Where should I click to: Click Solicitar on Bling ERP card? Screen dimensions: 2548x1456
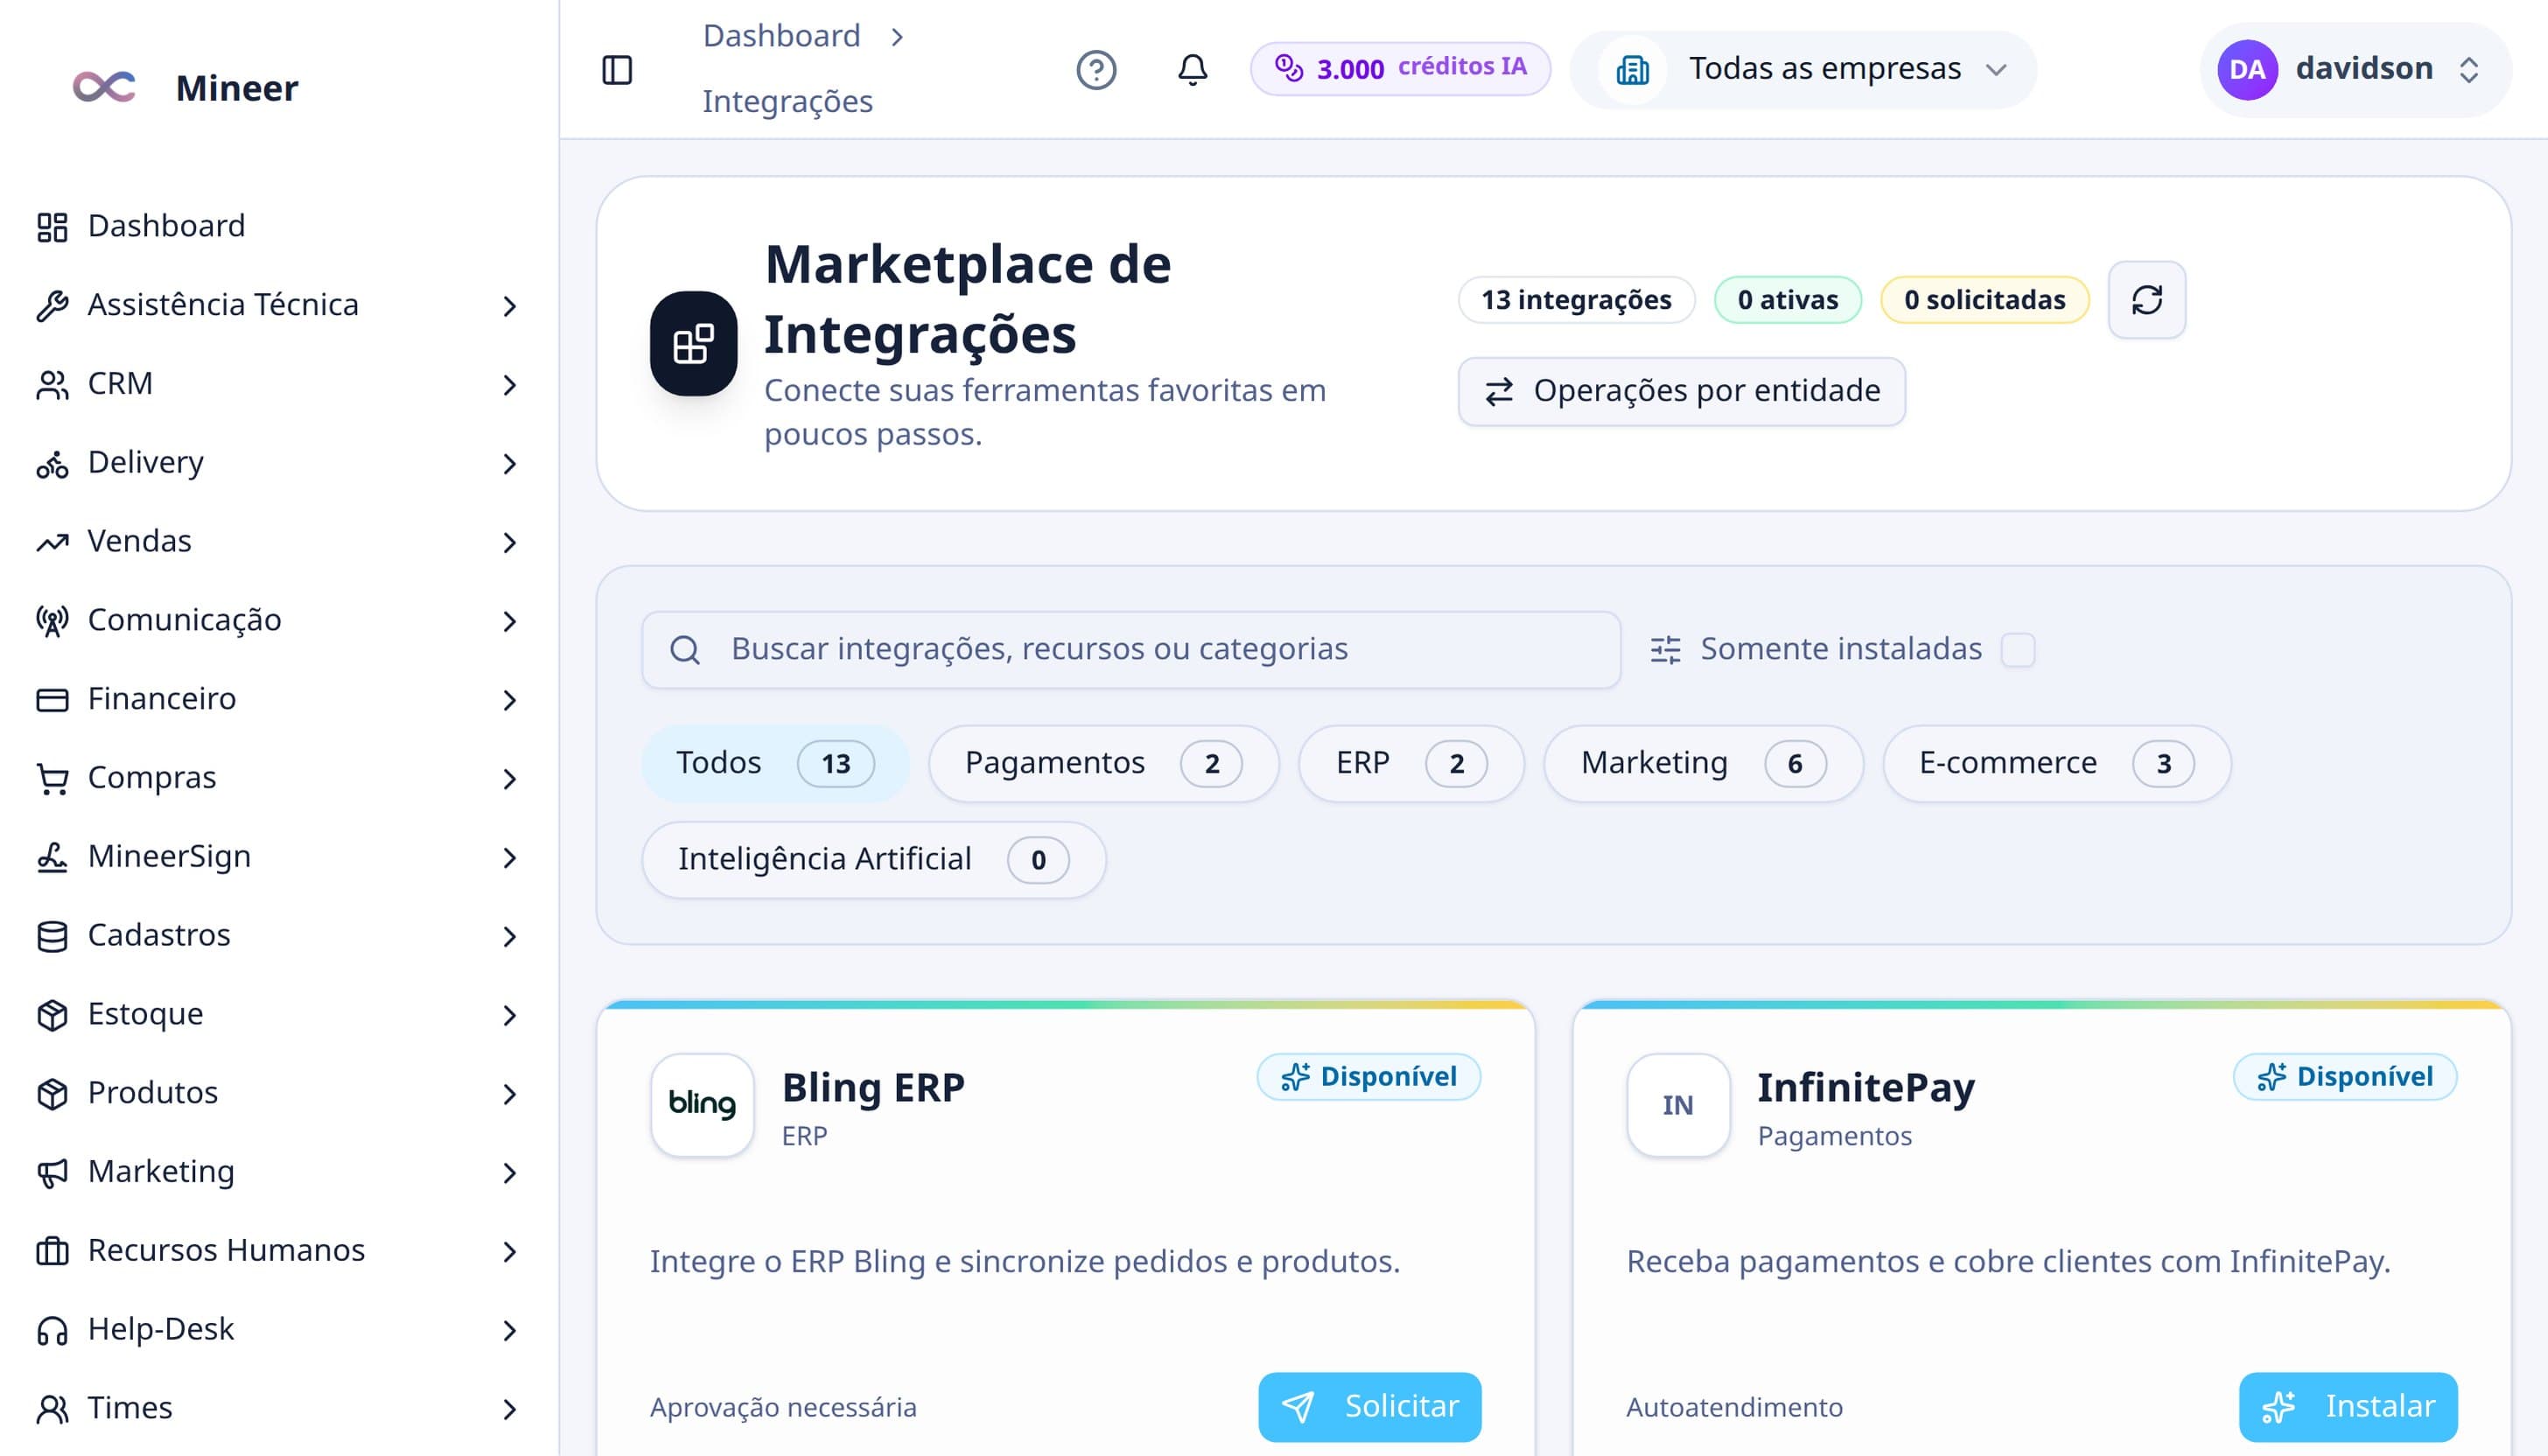[x=1369, y=1407]
